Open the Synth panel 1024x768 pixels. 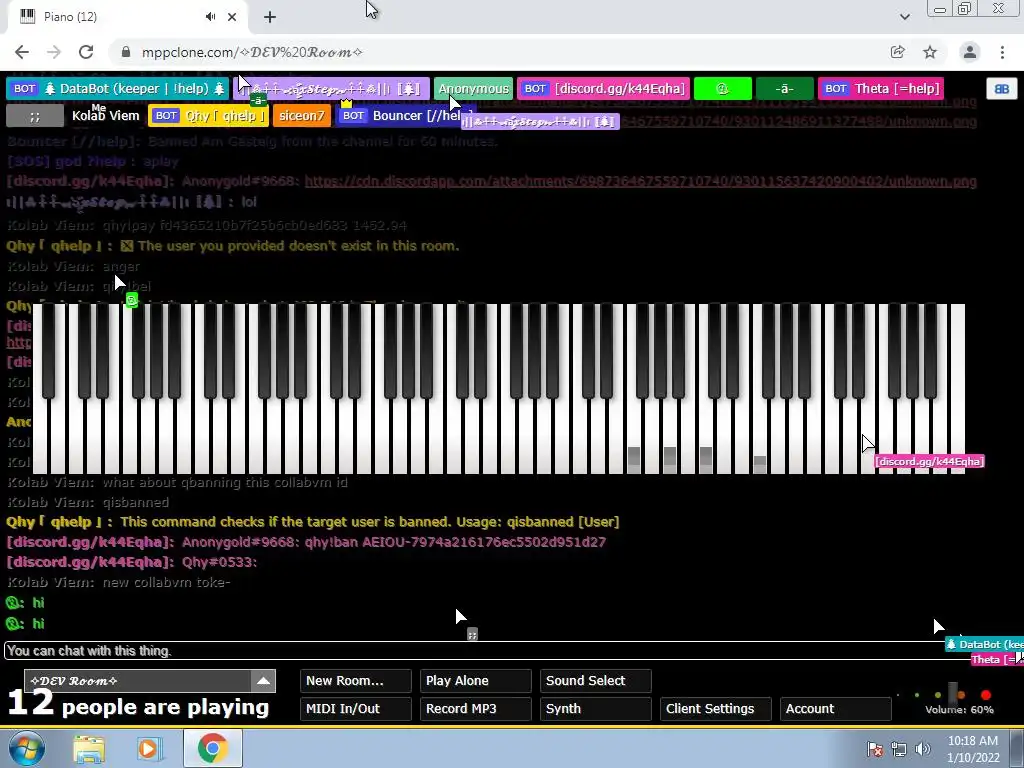(596, 709)
